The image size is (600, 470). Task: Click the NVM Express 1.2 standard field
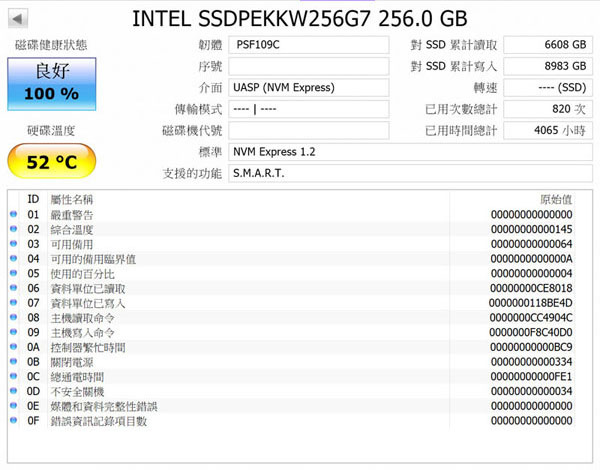pos(410,152)
